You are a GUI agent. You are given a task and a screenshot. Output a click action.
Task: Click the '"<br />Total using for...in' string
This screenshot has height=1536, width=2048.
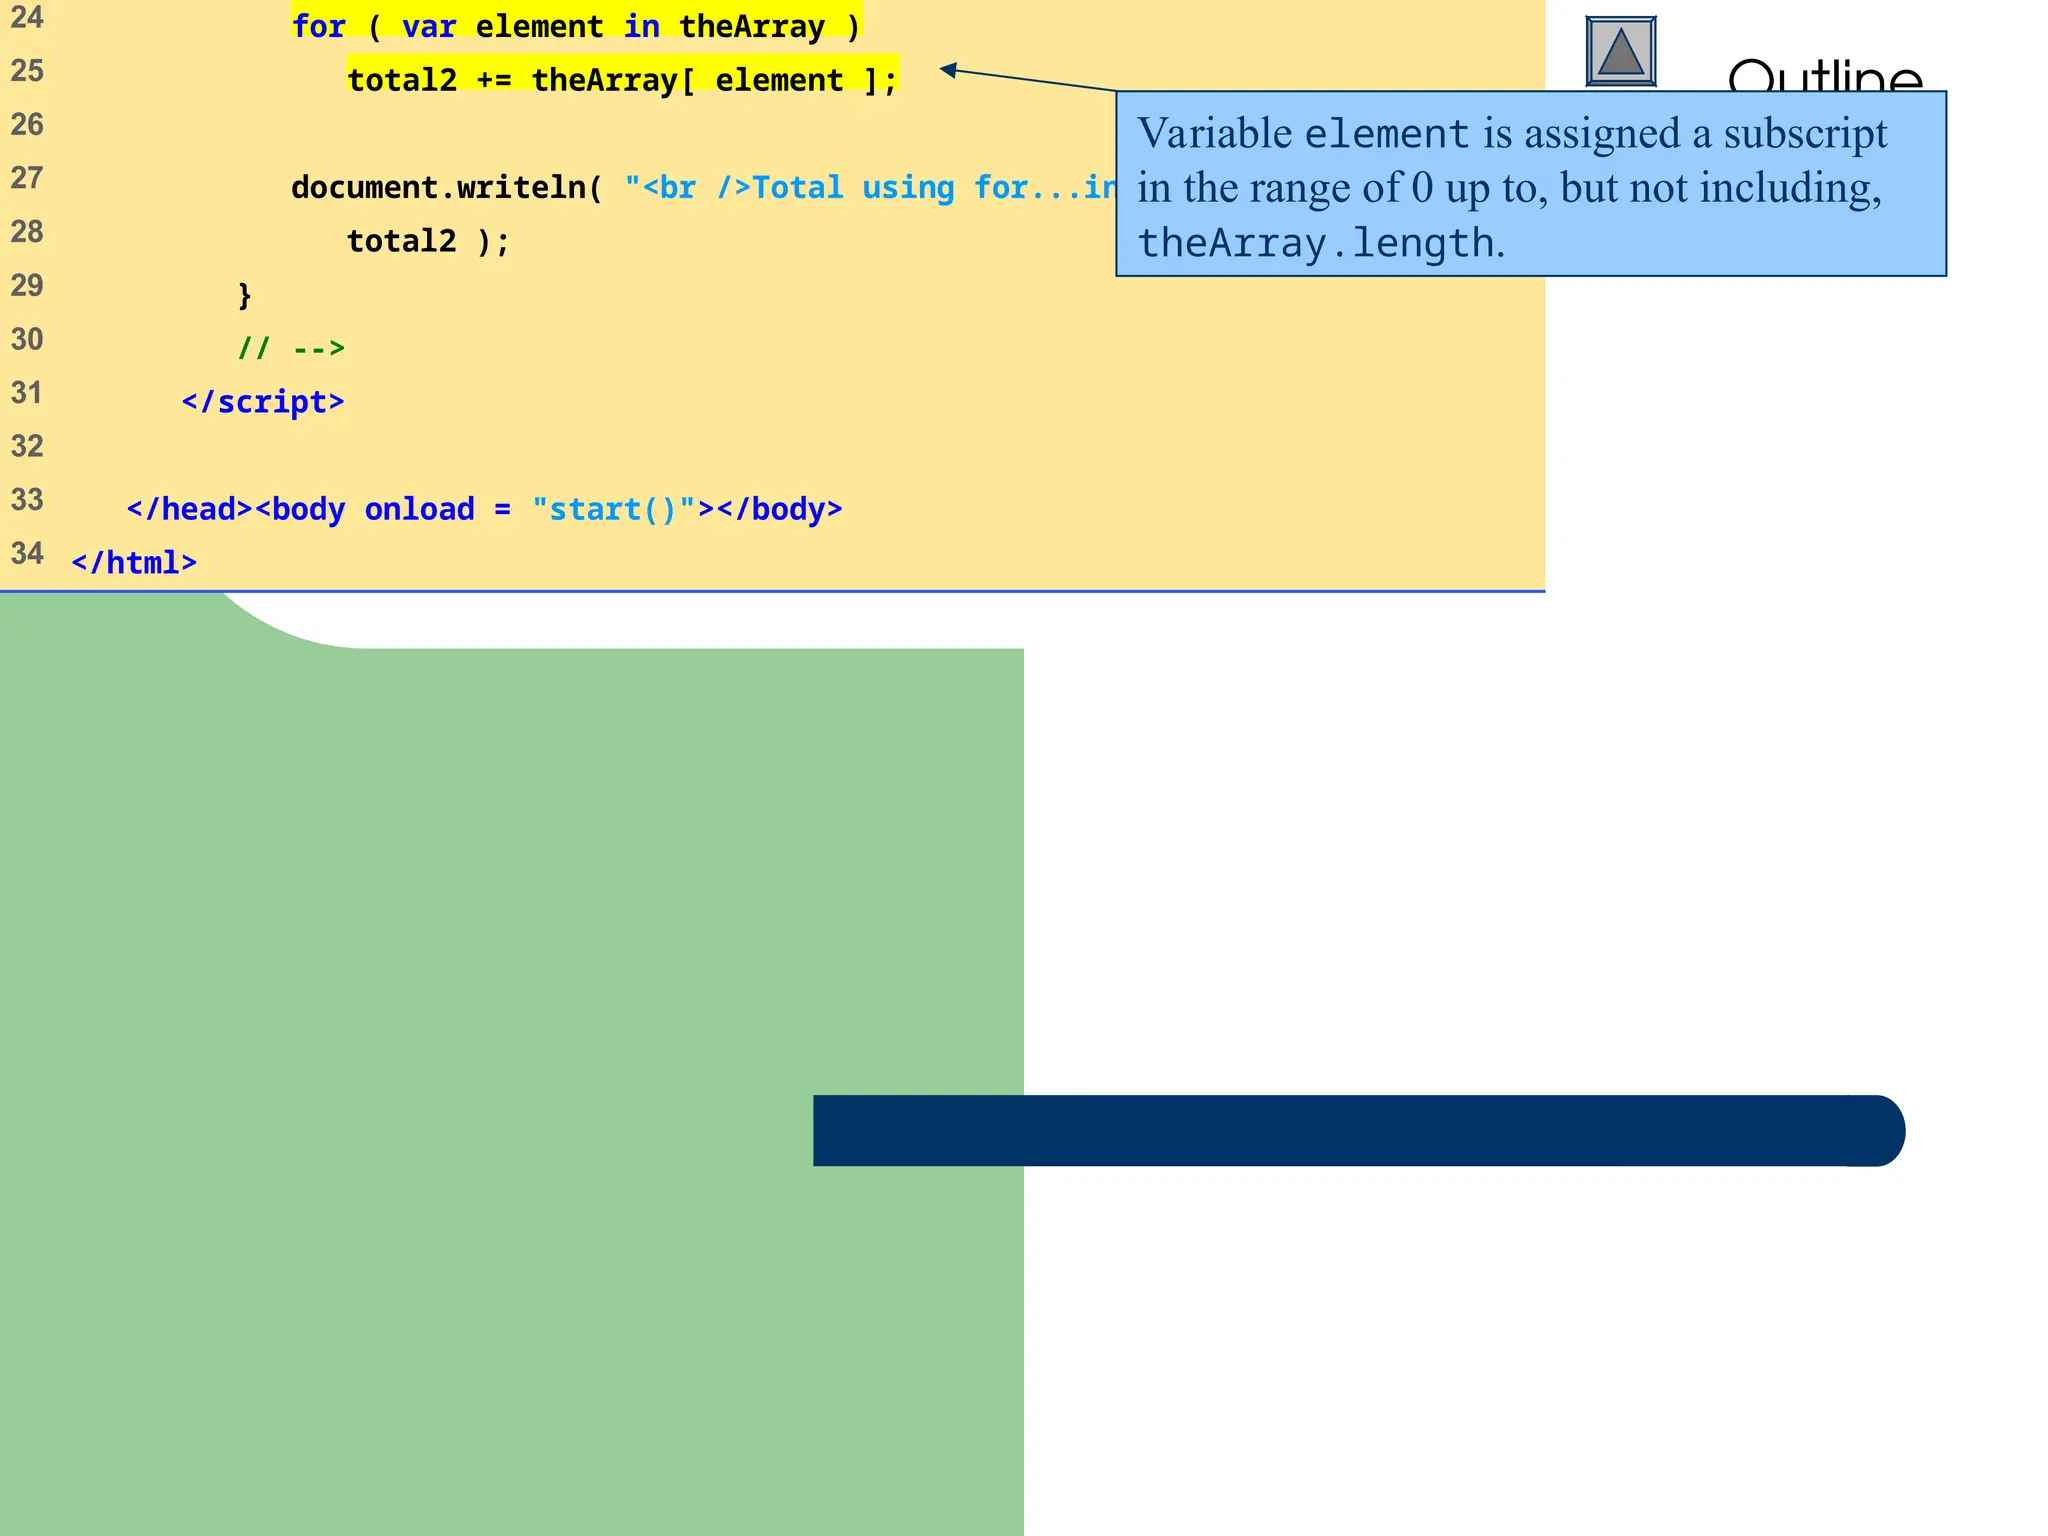(870, 187)
